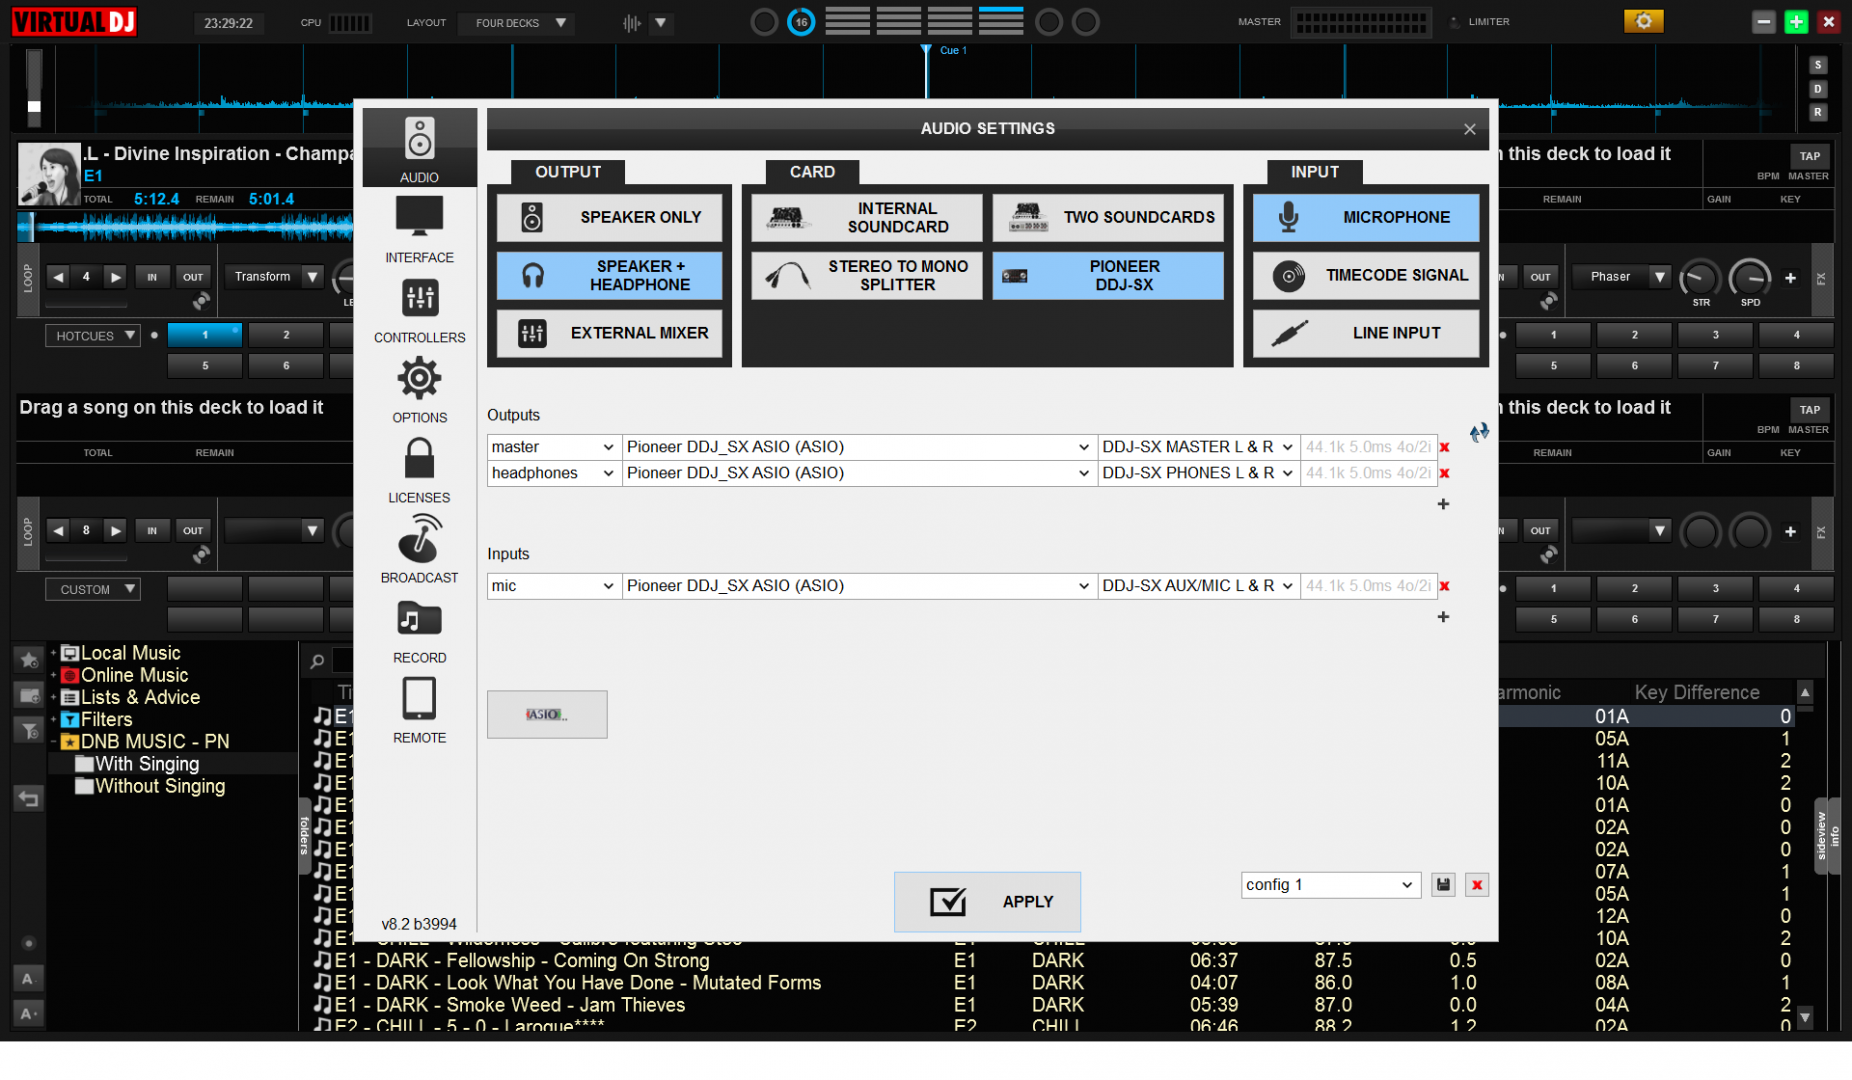Viewport: 1852px width, 1080px height.
Task: Open the Phaser effect dropdown
Action: 1620,277
